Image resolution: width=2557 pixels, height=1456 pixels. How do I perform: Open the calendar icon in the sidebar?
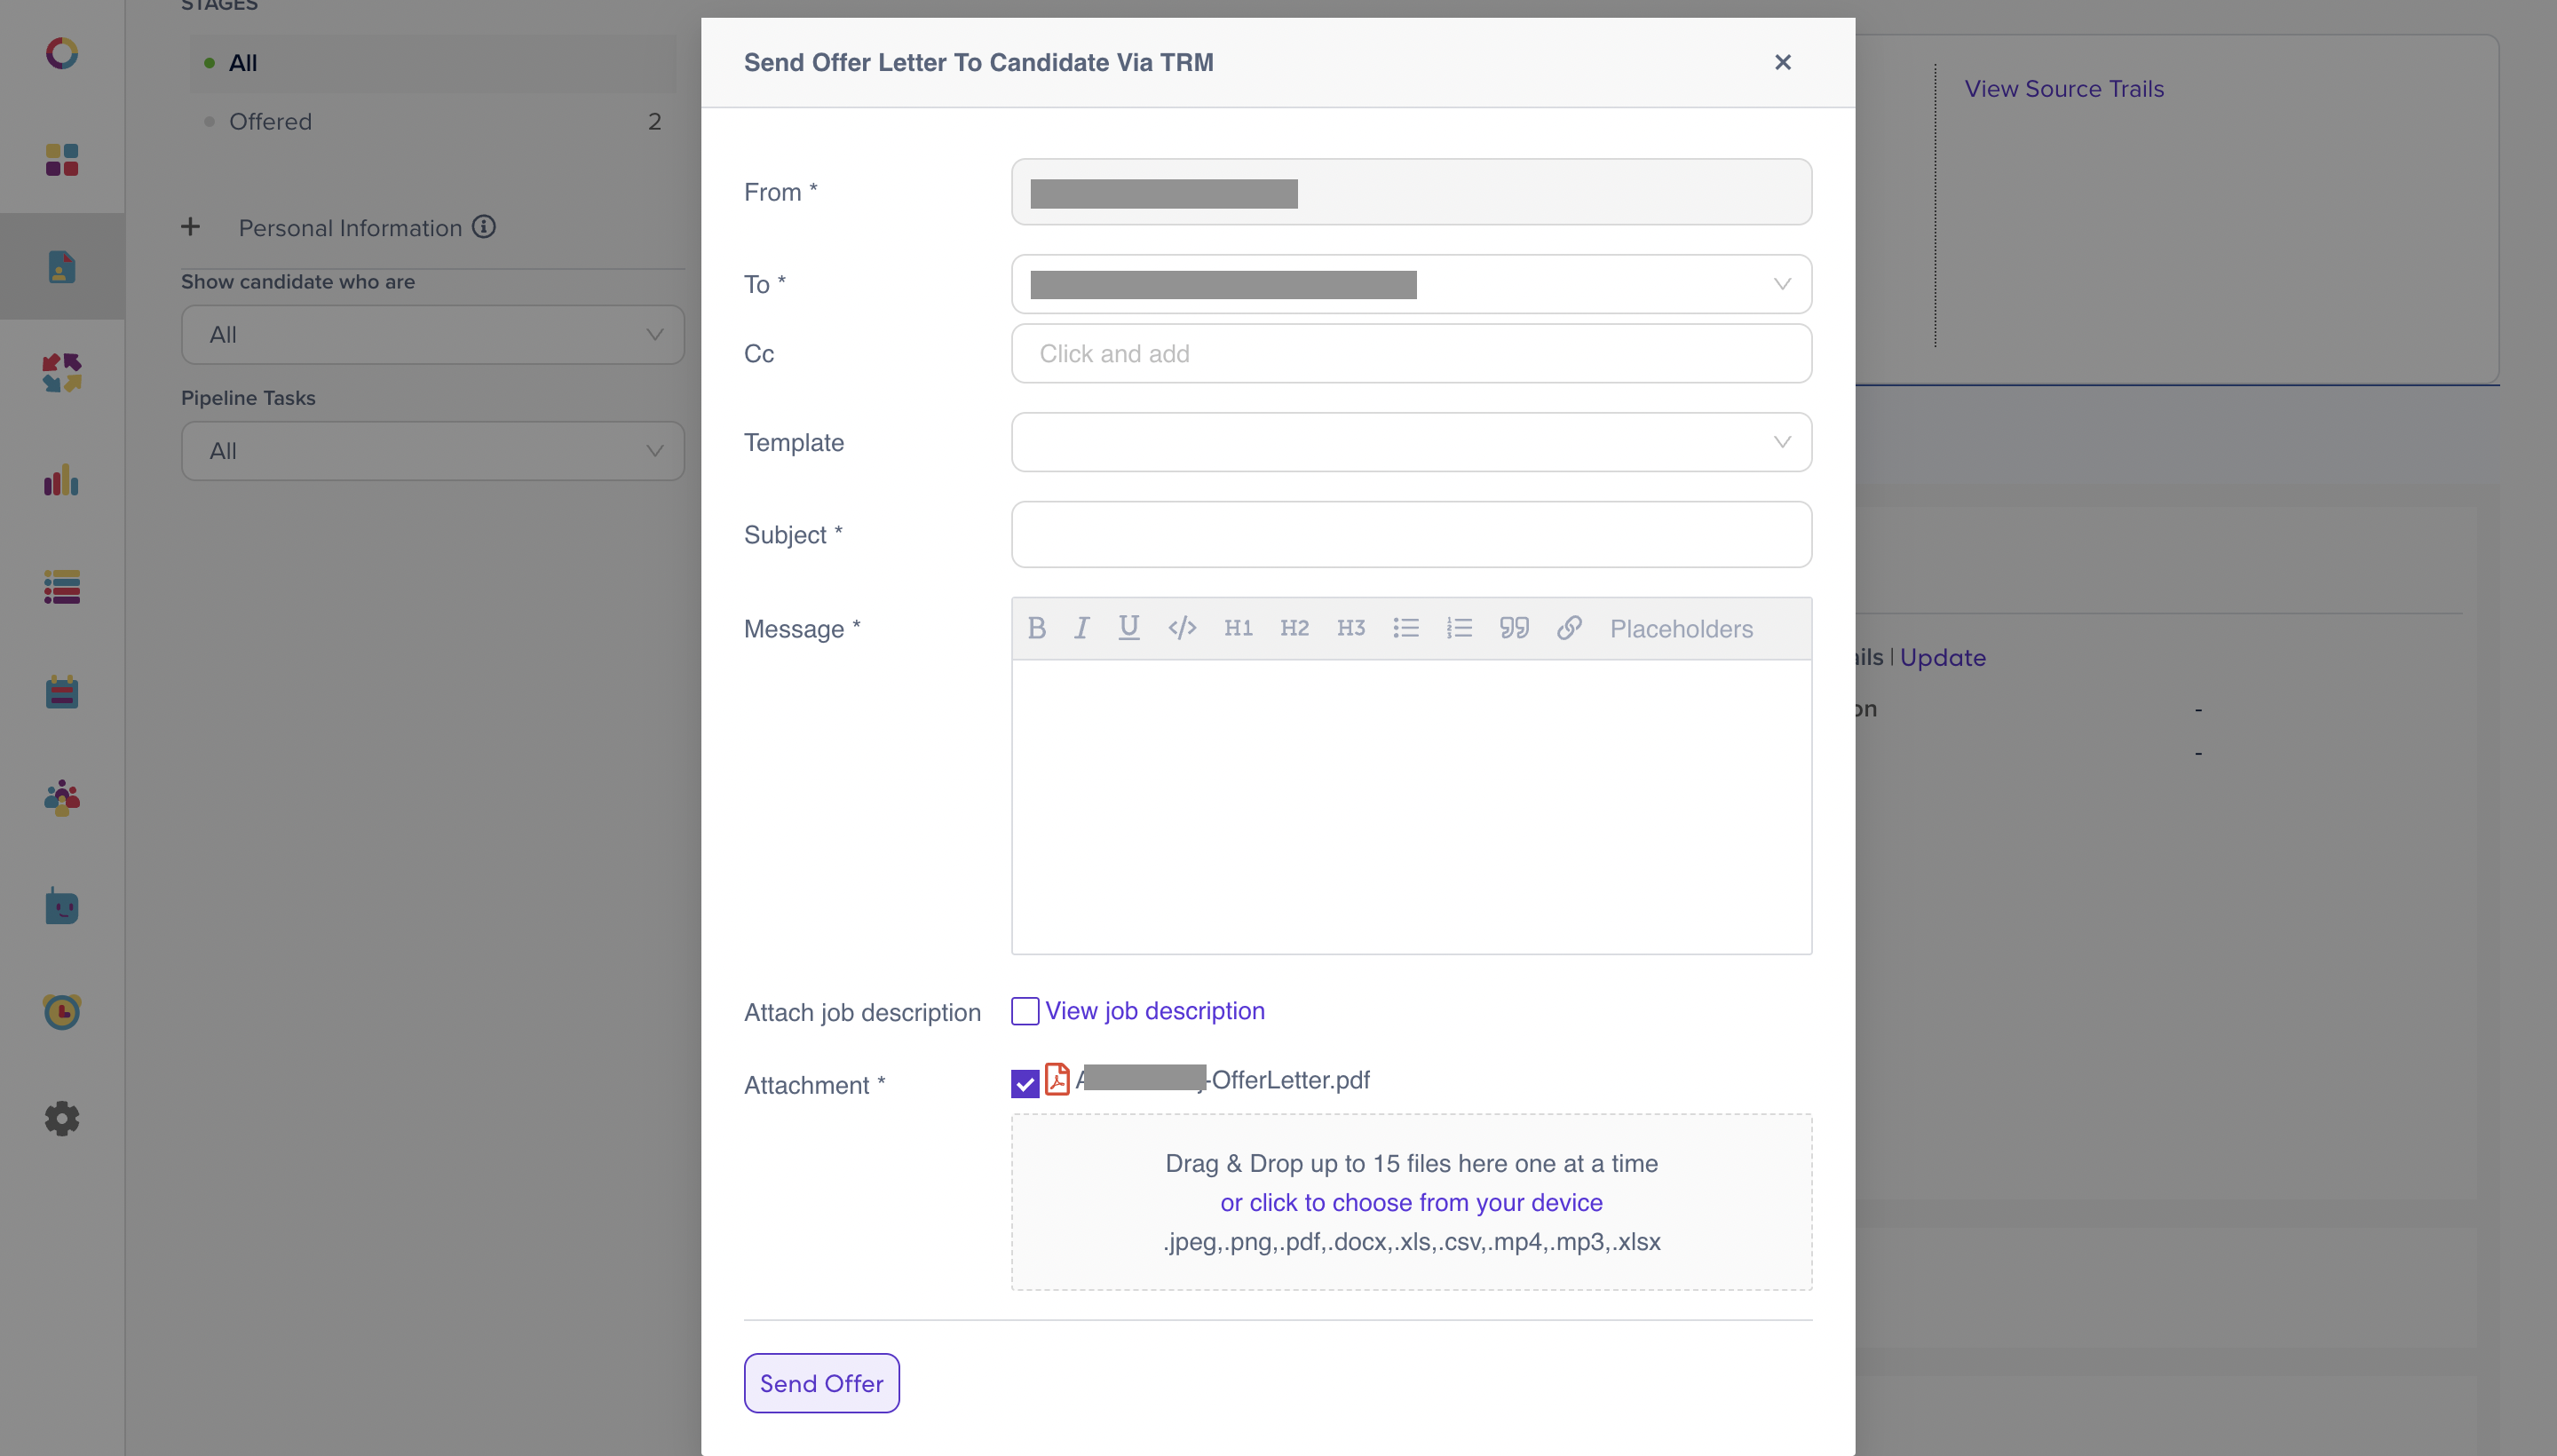coord(62,692)
